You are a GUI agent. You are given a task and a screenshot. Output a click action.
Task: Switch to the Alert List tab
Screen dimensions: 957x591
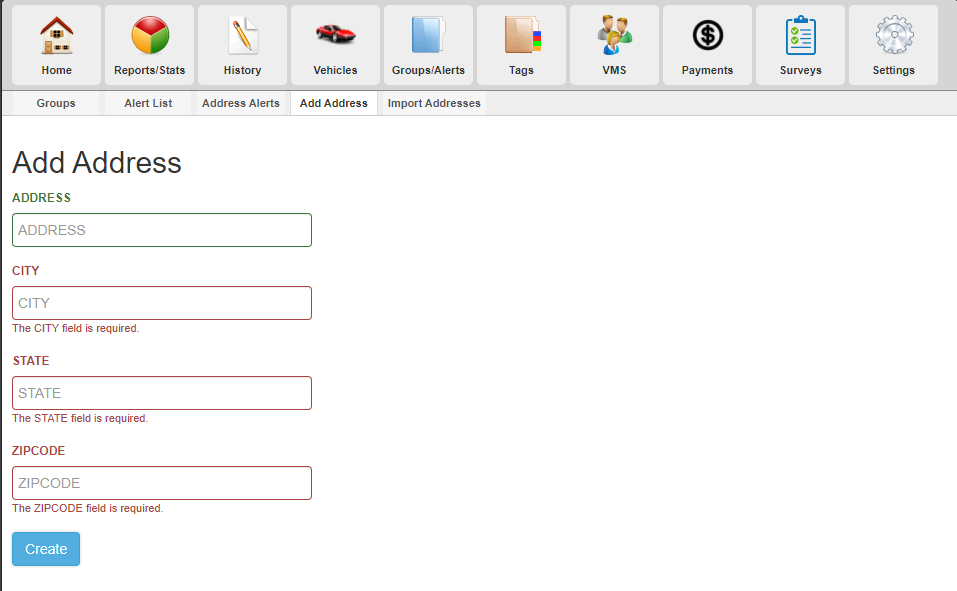(148, 103)
